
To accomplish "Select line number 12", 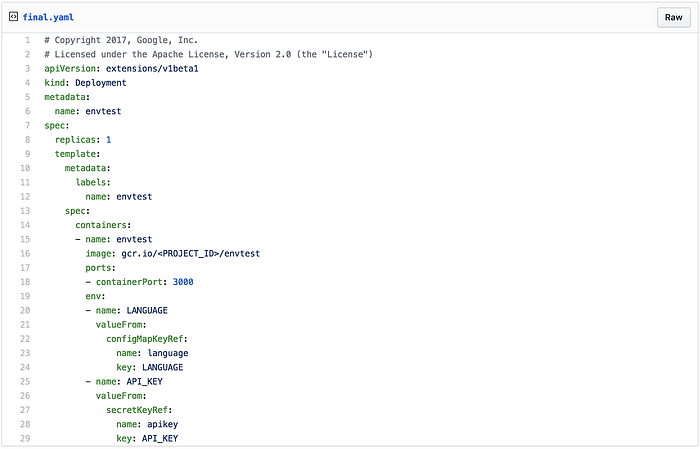I will pyautogui.click(x=25, y=197).
